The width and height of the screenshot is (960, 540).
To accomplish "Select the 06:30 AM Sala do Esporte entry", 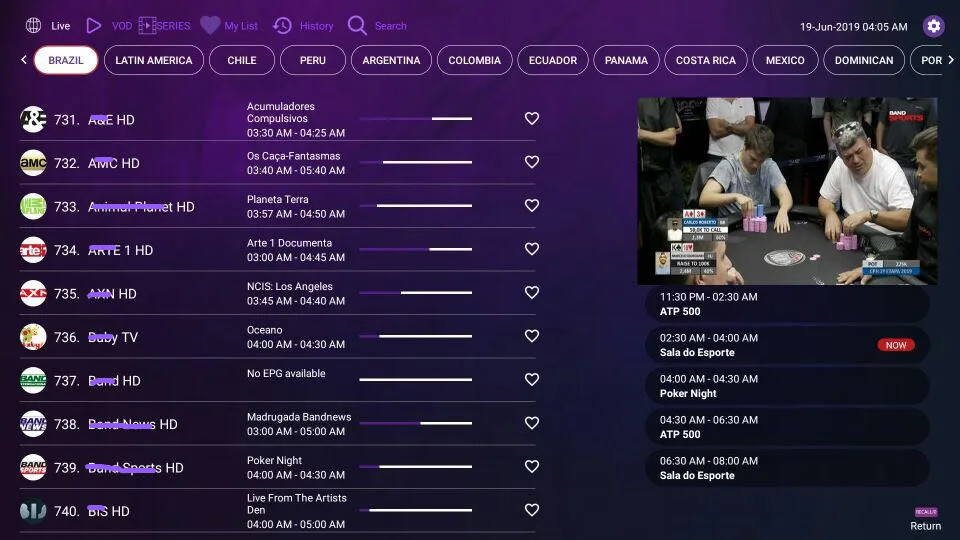I will pos(787,468).
